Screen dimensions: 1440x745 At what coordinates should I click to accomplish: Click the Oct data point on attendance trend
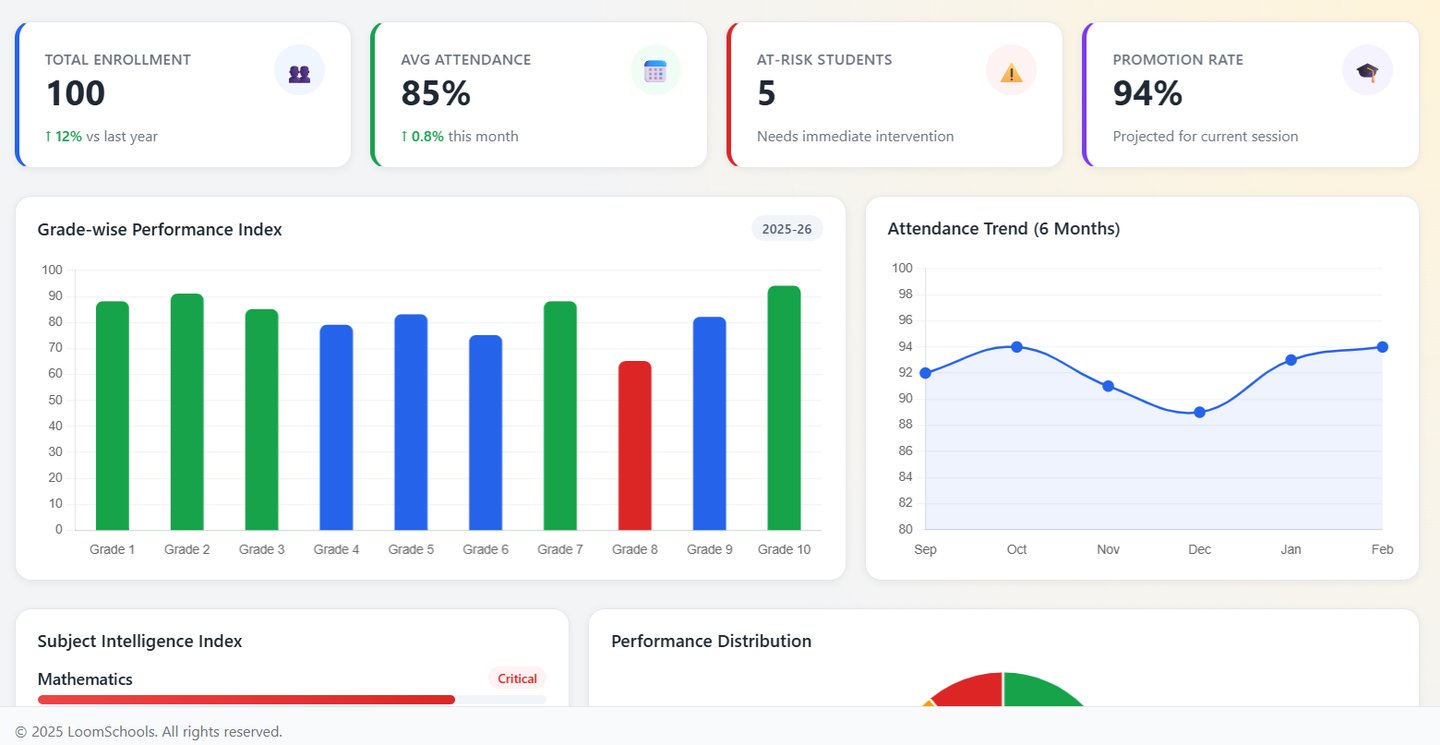click(1017, 347)
